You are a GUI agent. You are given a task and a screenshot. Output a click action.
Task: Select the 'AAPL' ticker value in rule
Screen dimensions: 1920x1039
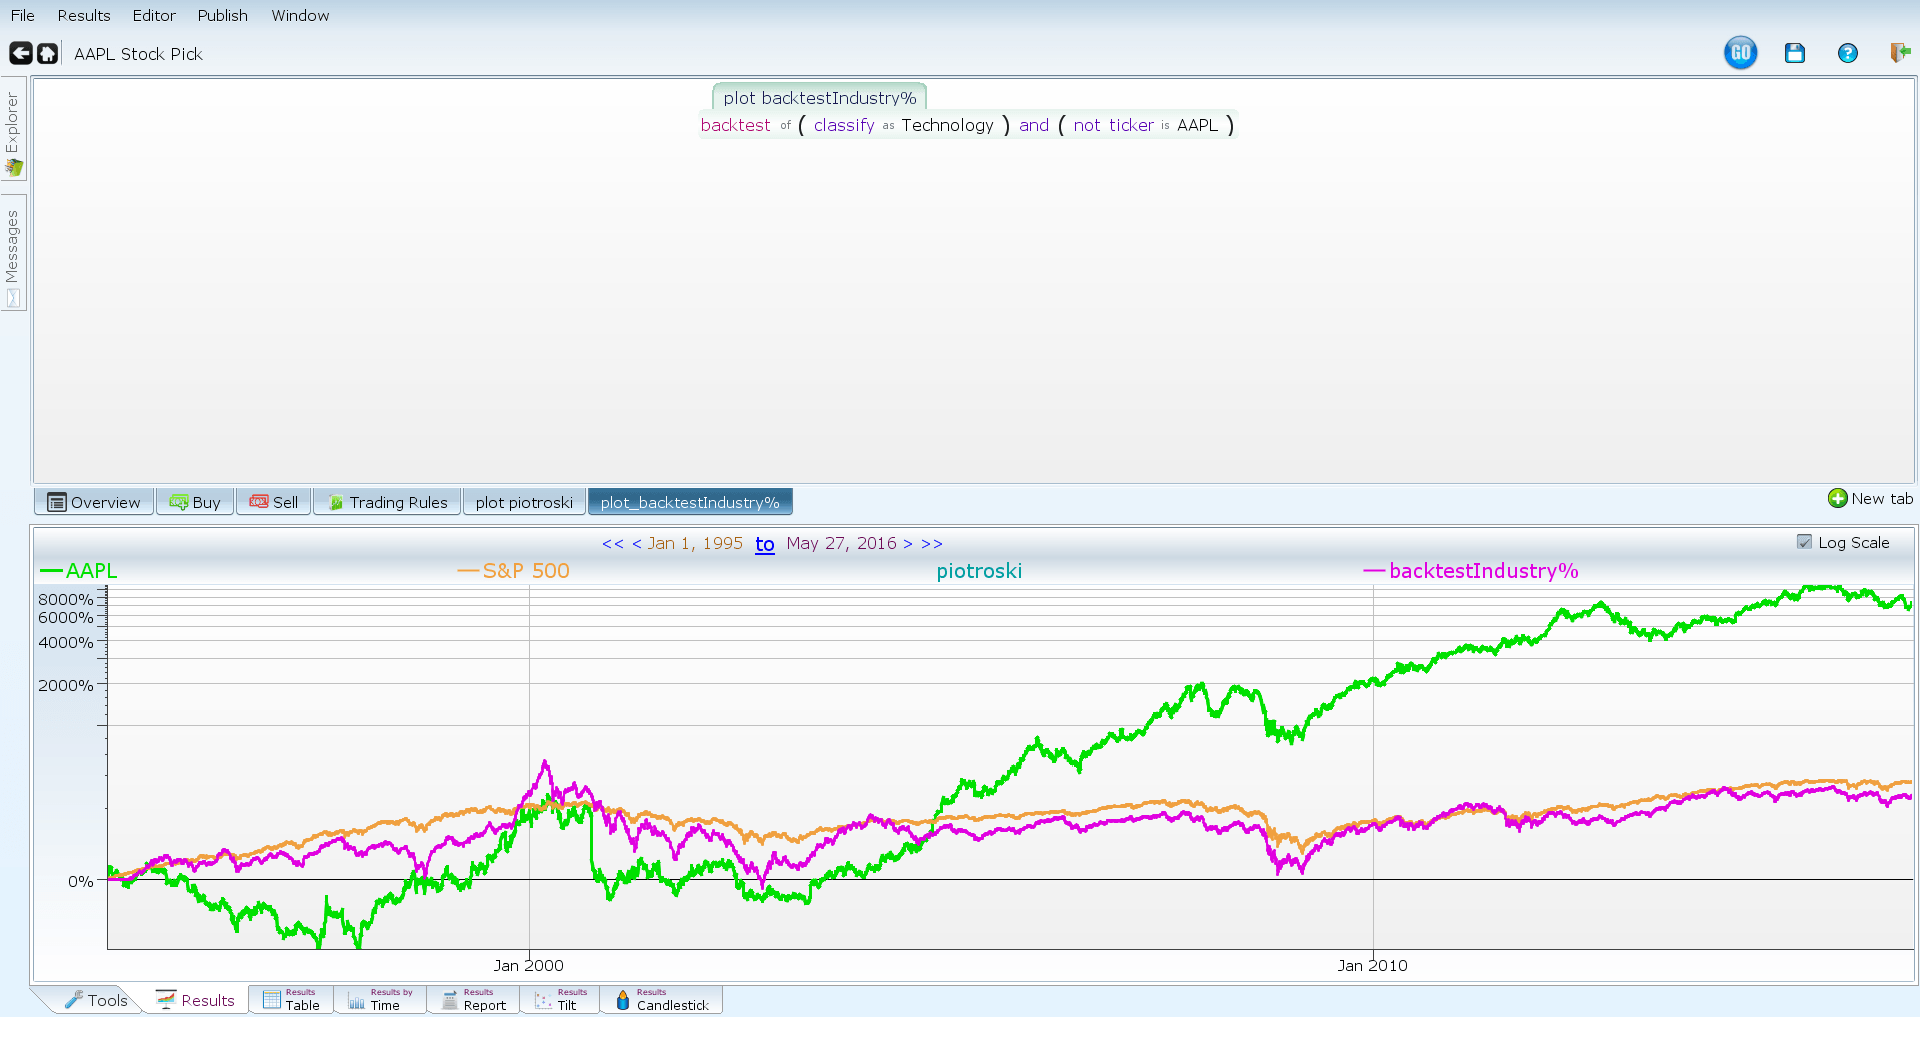1197,125
